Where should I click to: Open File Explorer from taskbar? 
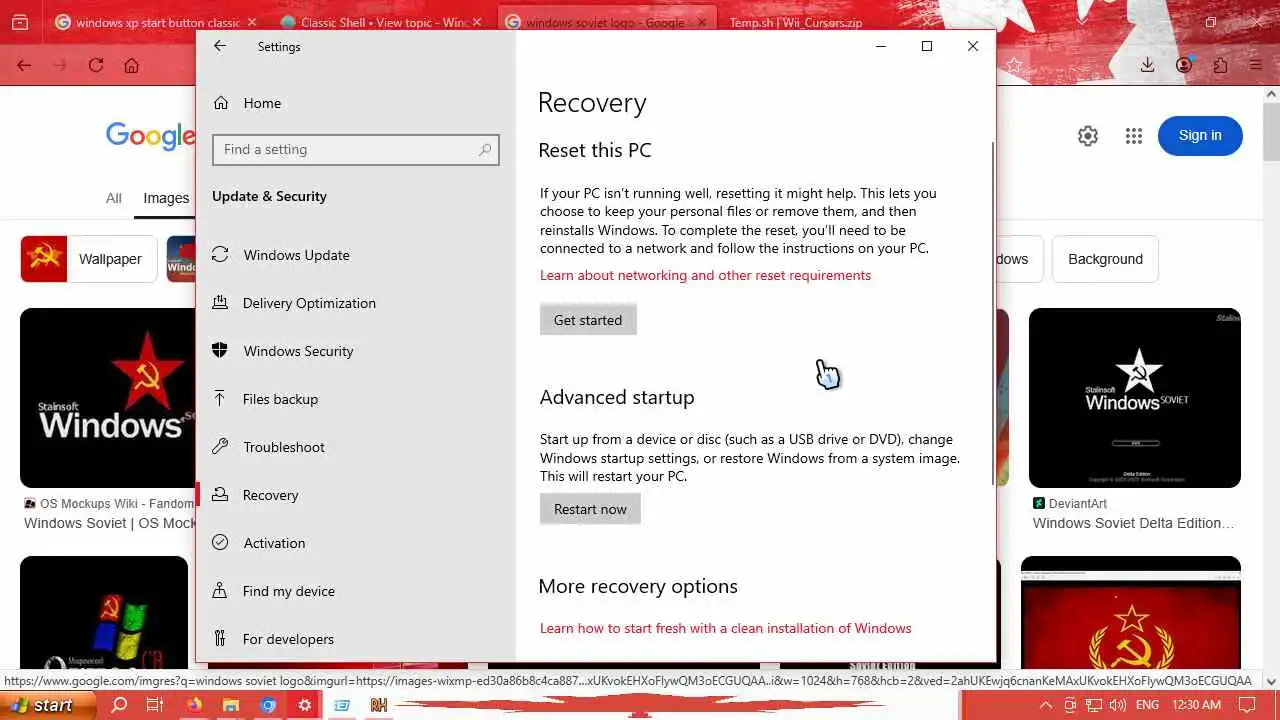click(231, 705)
